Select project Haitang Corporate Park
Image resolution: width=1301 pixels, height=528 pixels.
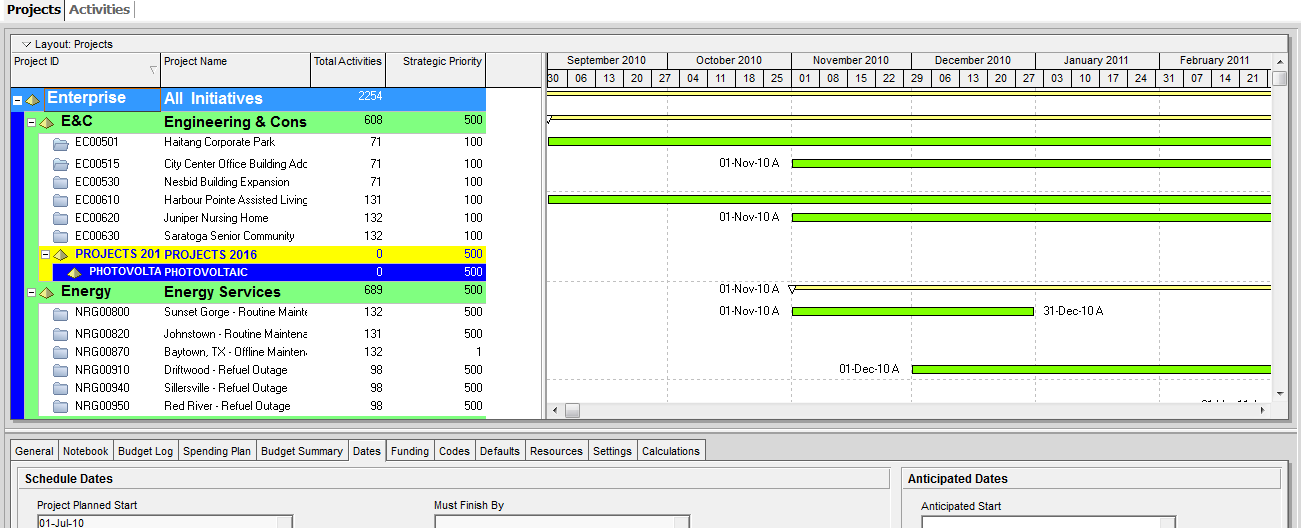click(x=219, y=142)
